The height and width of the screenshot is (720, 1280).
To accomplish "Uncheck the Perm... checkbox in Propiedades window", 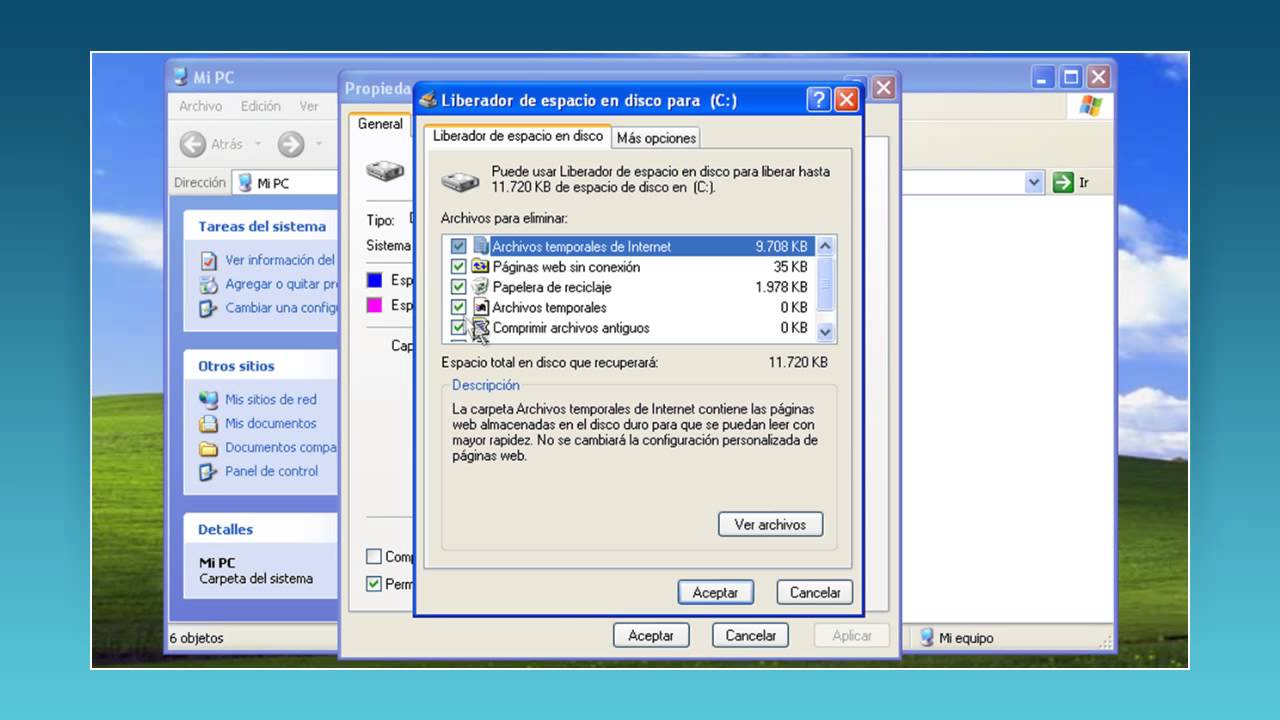I will 374,584.
